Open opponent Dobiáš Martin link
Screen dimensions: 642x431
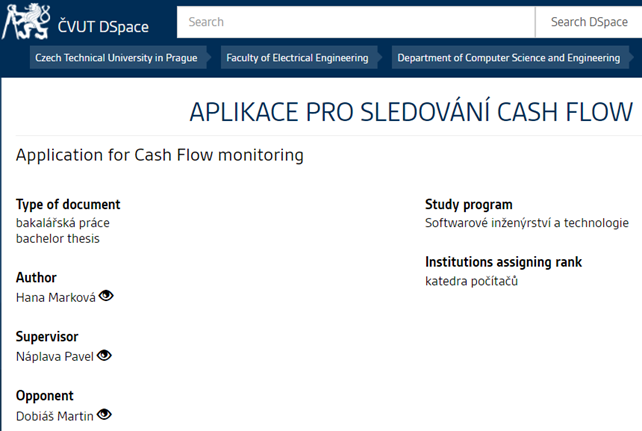(55, 416)
